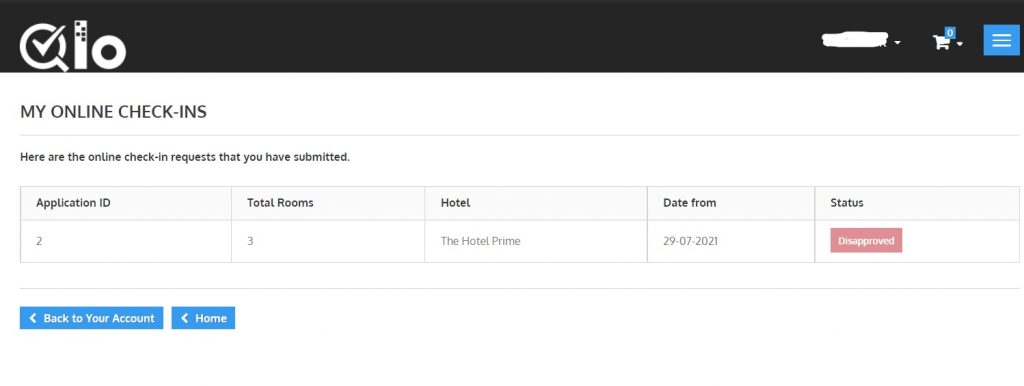The height and width of the screenshot is (386, 1024).
Task: Click the cart item count badge
Action: pyautogui.click(x=950, y=32)
